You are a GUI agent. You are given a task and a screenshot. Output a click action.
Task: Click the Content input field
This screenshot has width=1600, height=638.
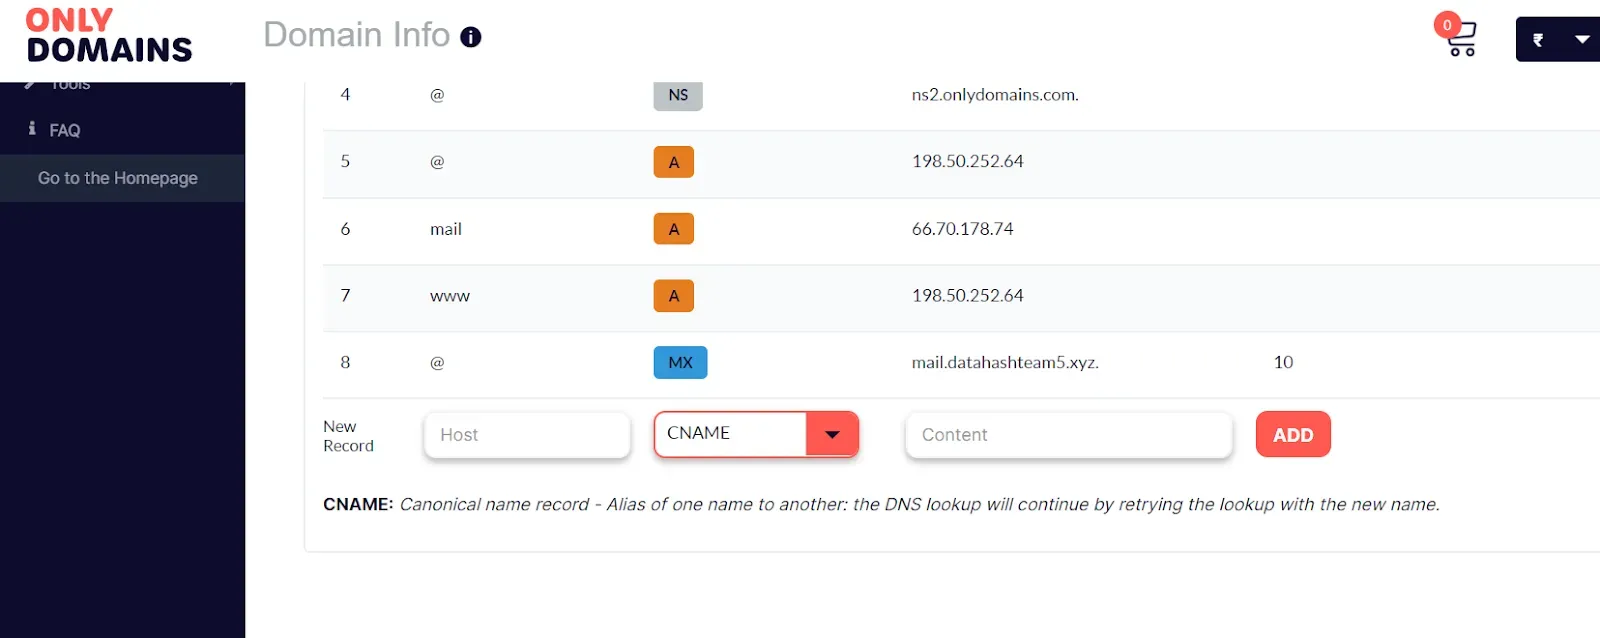[1068, 435]
